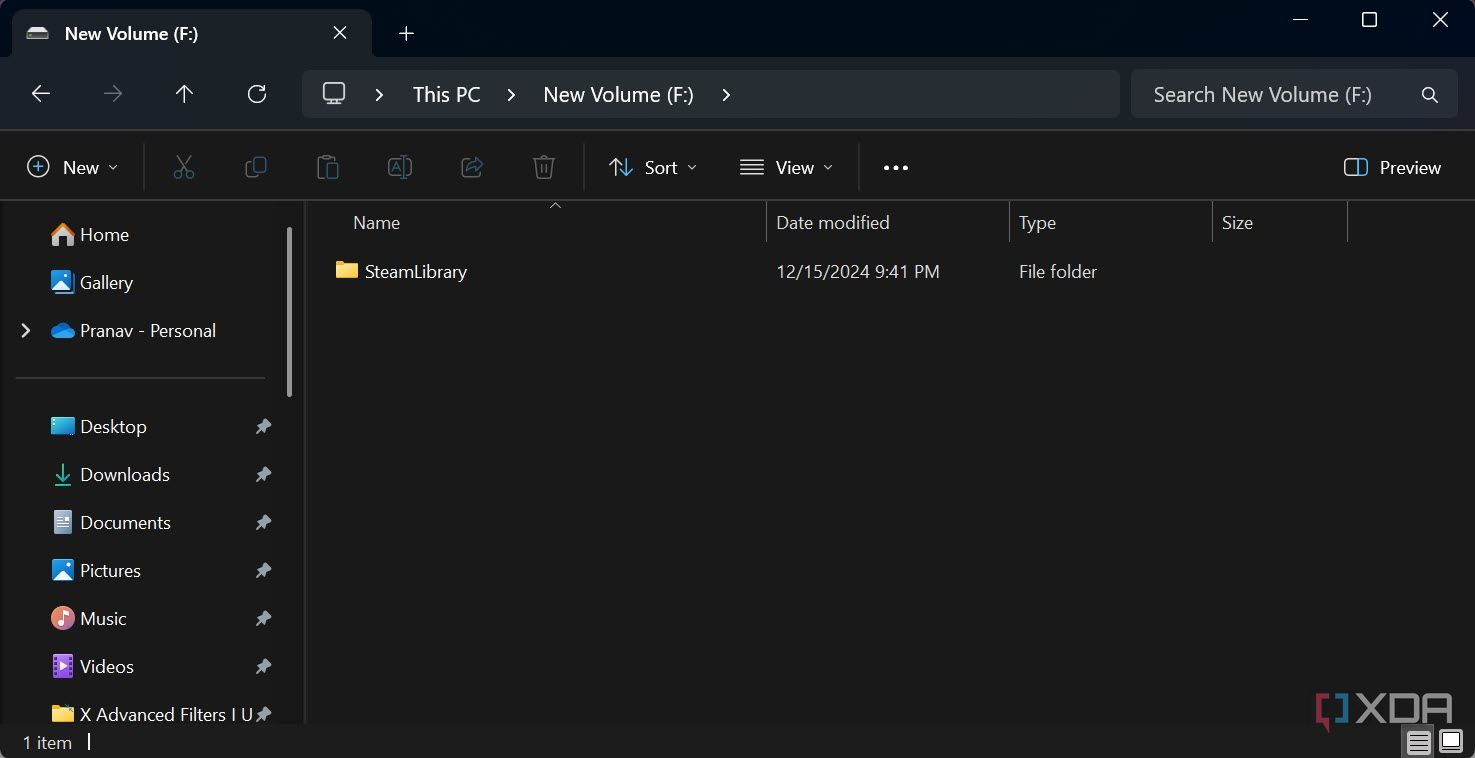Close the New Volume (F:) tab

340,33
